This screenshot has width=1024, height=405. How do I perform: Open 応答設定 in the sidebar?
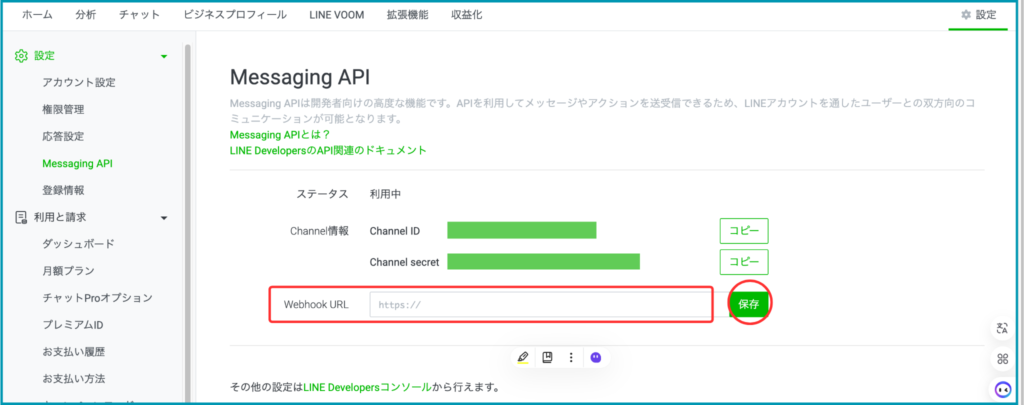point(63,137)
